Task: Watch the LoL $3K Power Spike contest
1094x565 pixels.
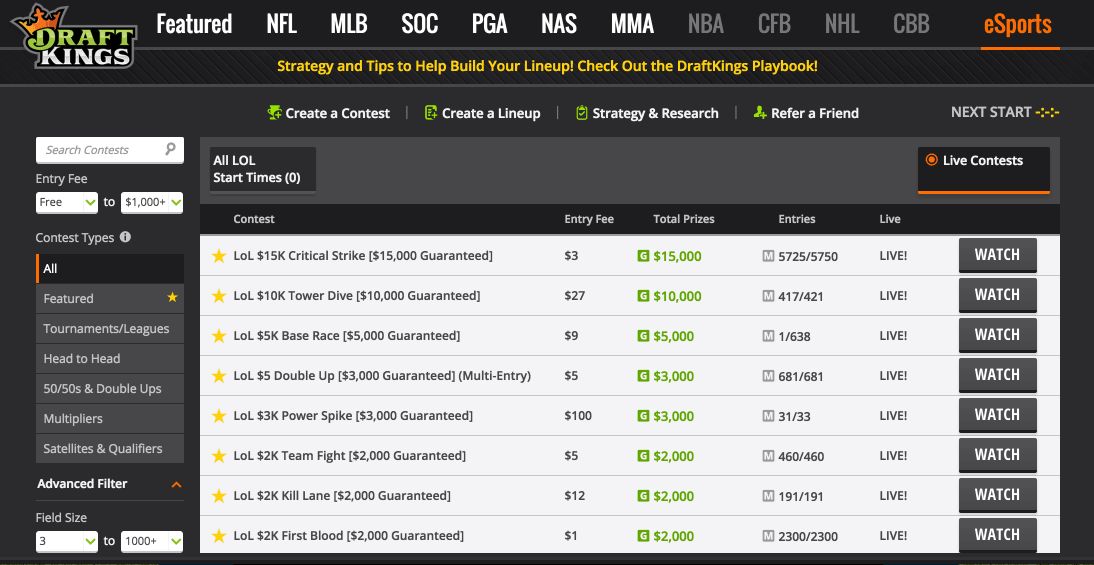Action: tap(998, 415)
